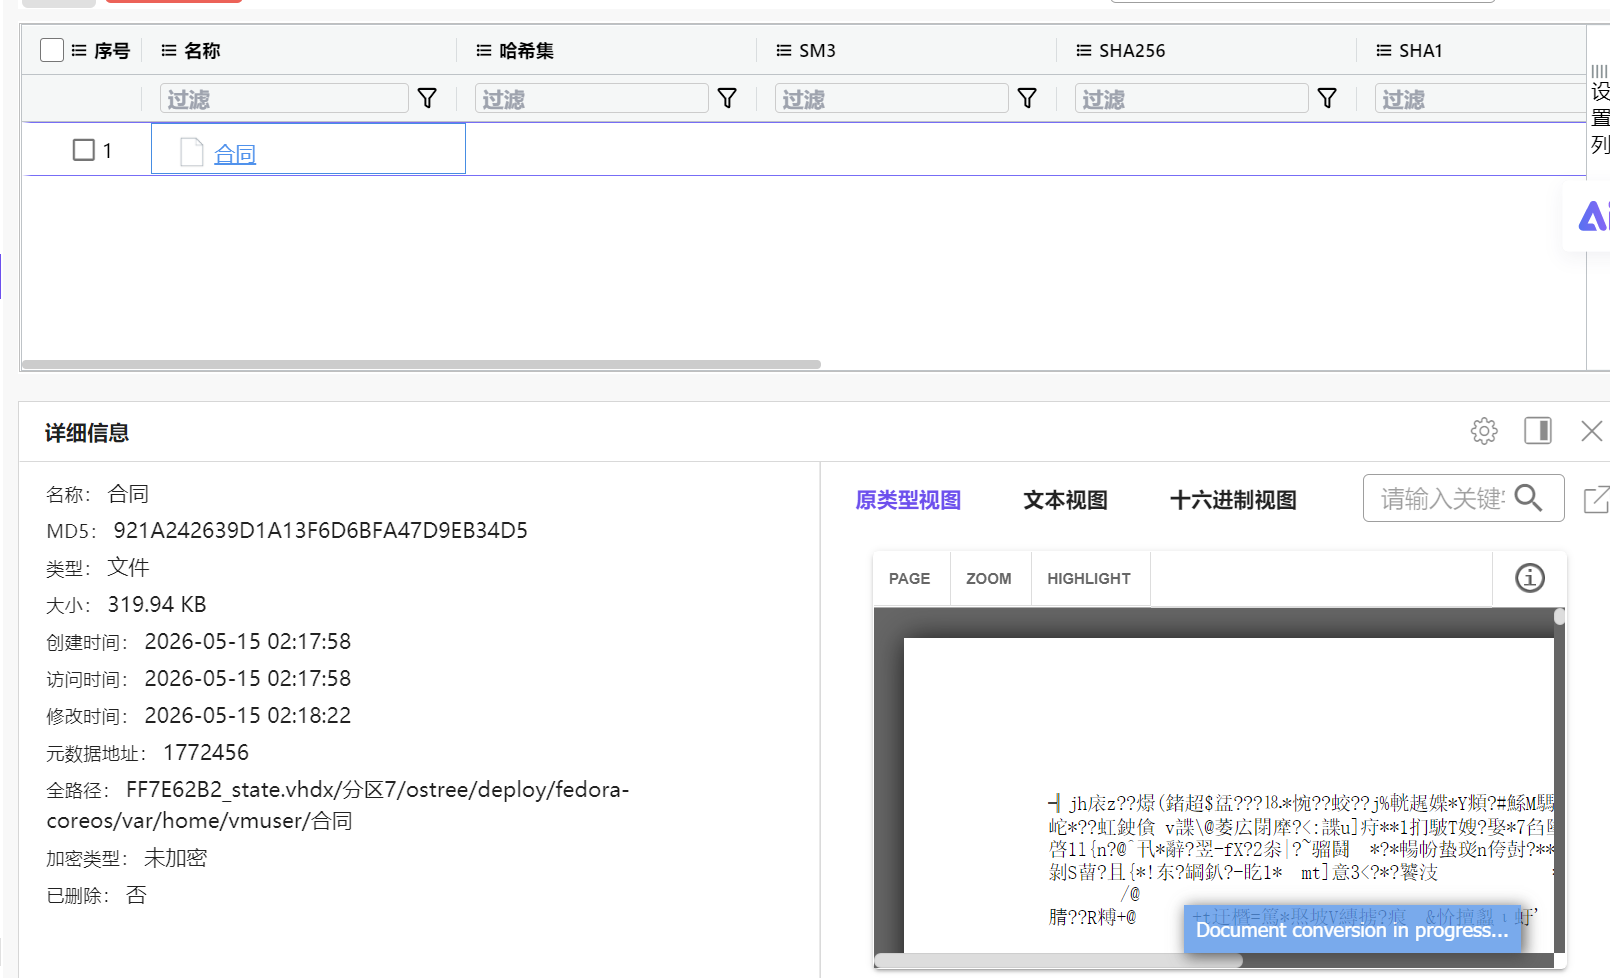Click the document info icon
The height and width of the screenshot is (978, 1610).
[1530, 578]
